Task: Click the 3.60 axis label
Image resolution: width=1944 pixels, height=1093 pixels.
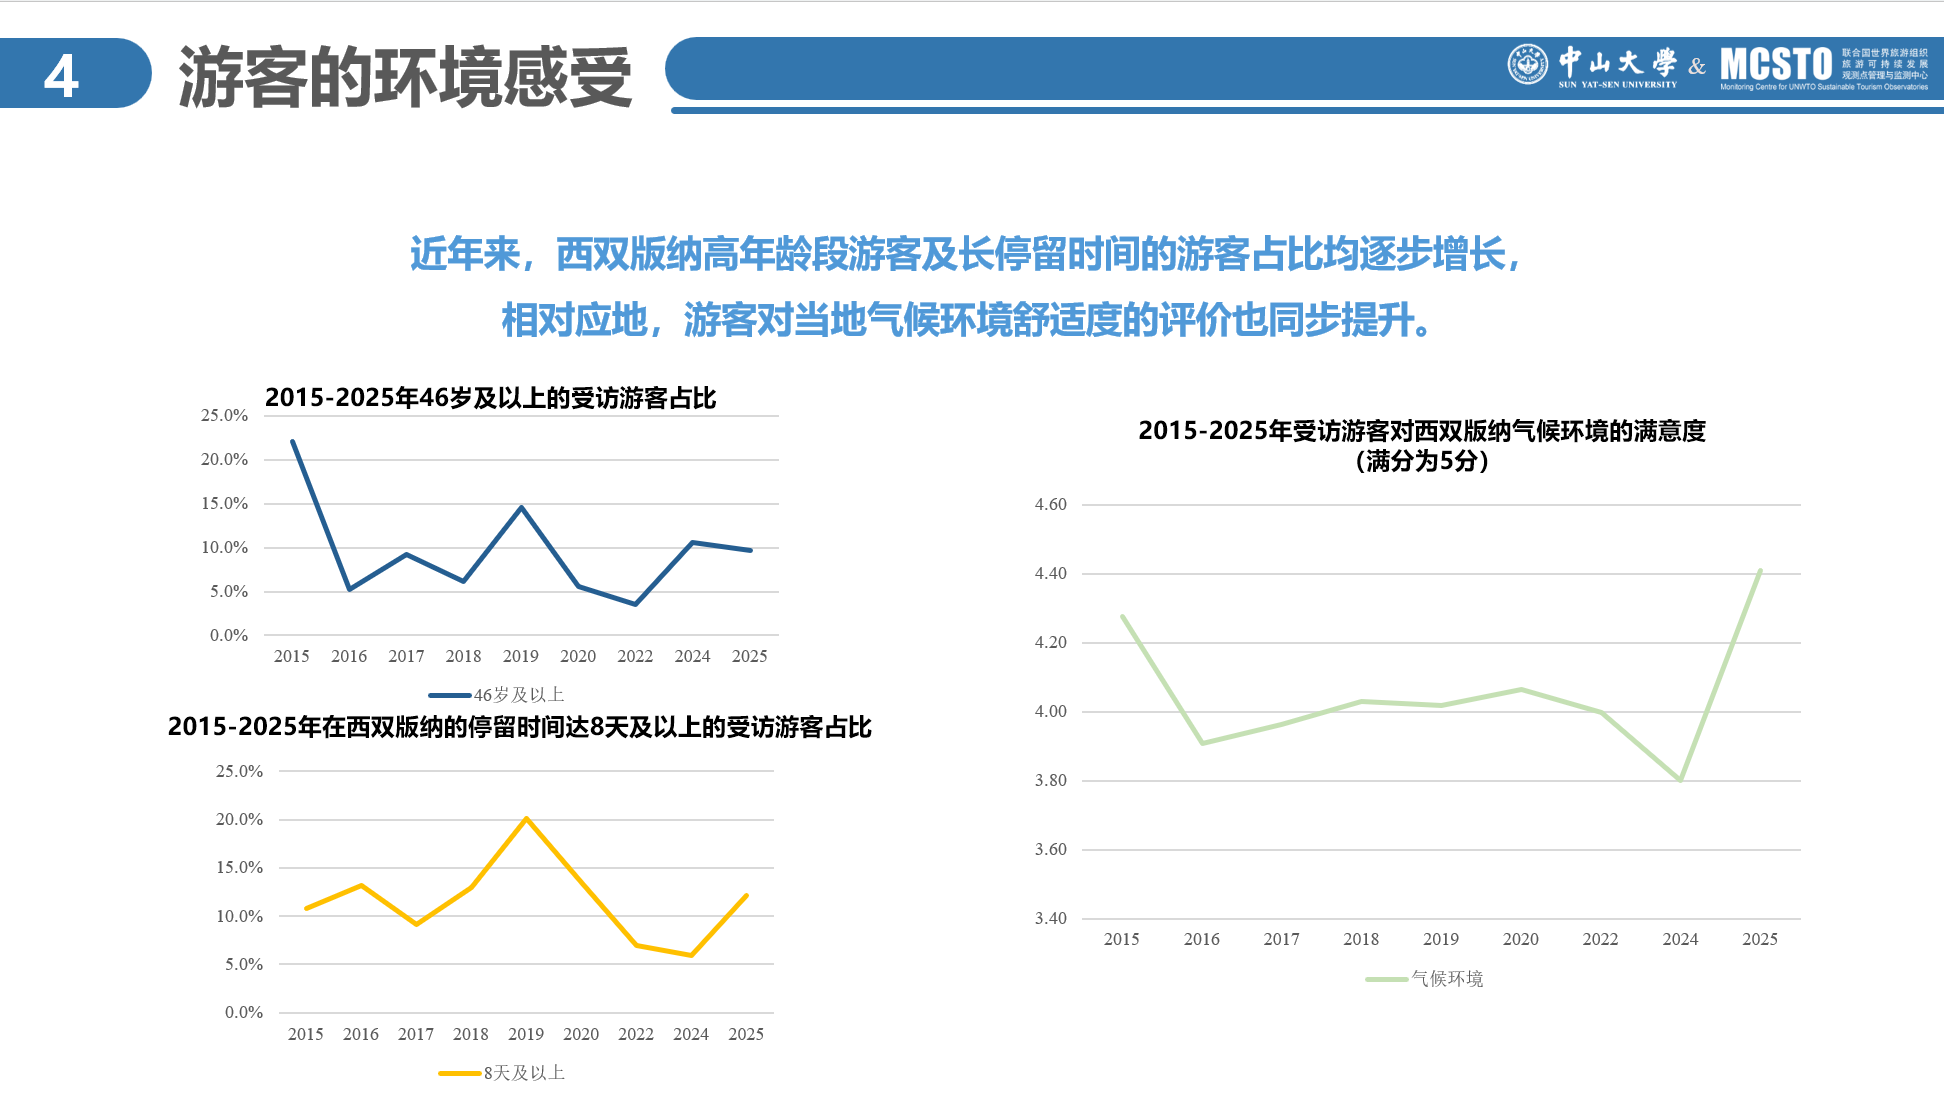Action: point(1050,850)
